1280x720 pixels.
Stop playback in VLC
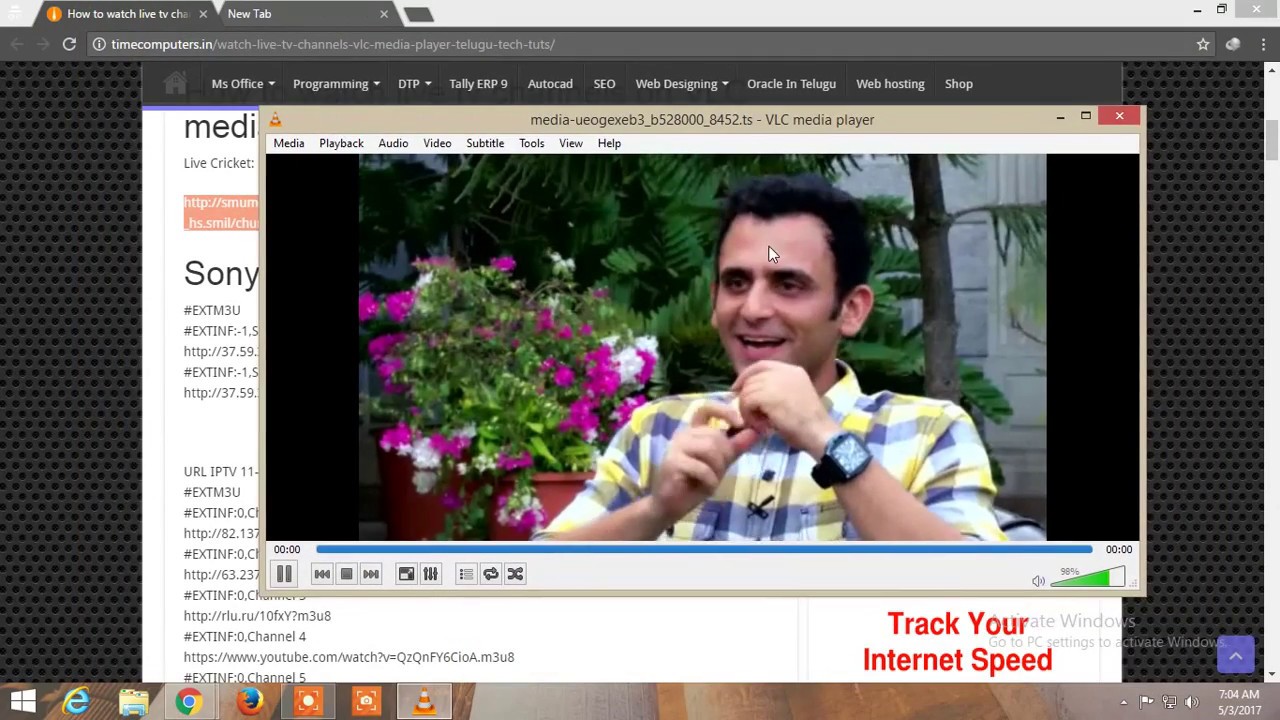point(346,574)
